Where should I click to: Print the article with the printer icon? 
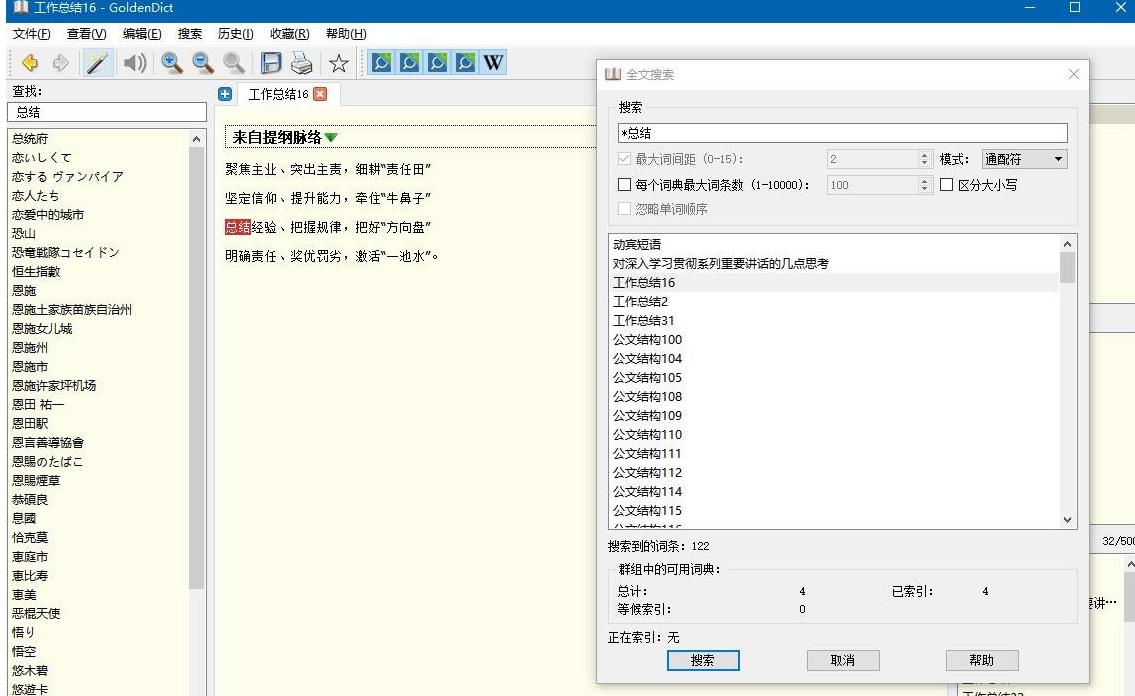[x=301, y=63]
